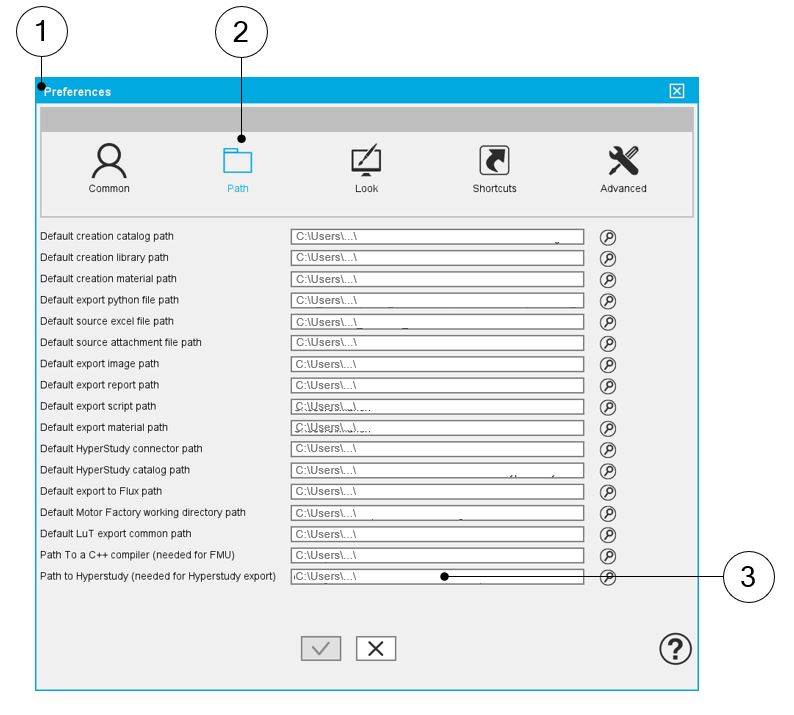Browse for Motor Factory working directory path
Image resolution: width=794 pixels, height=715 pixels.
[607, 513]
